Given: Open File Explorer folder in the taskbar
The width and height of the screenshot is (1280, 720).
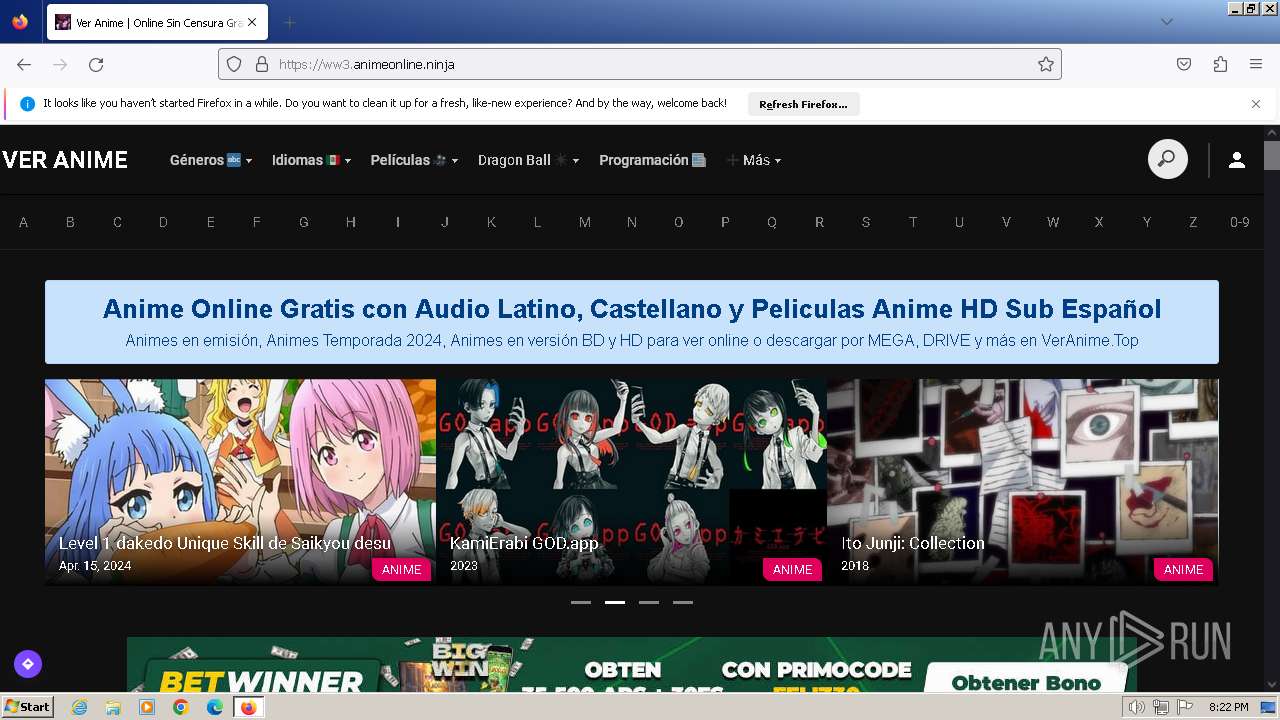Looking at the screenshot, I should (x=113, y=707).
